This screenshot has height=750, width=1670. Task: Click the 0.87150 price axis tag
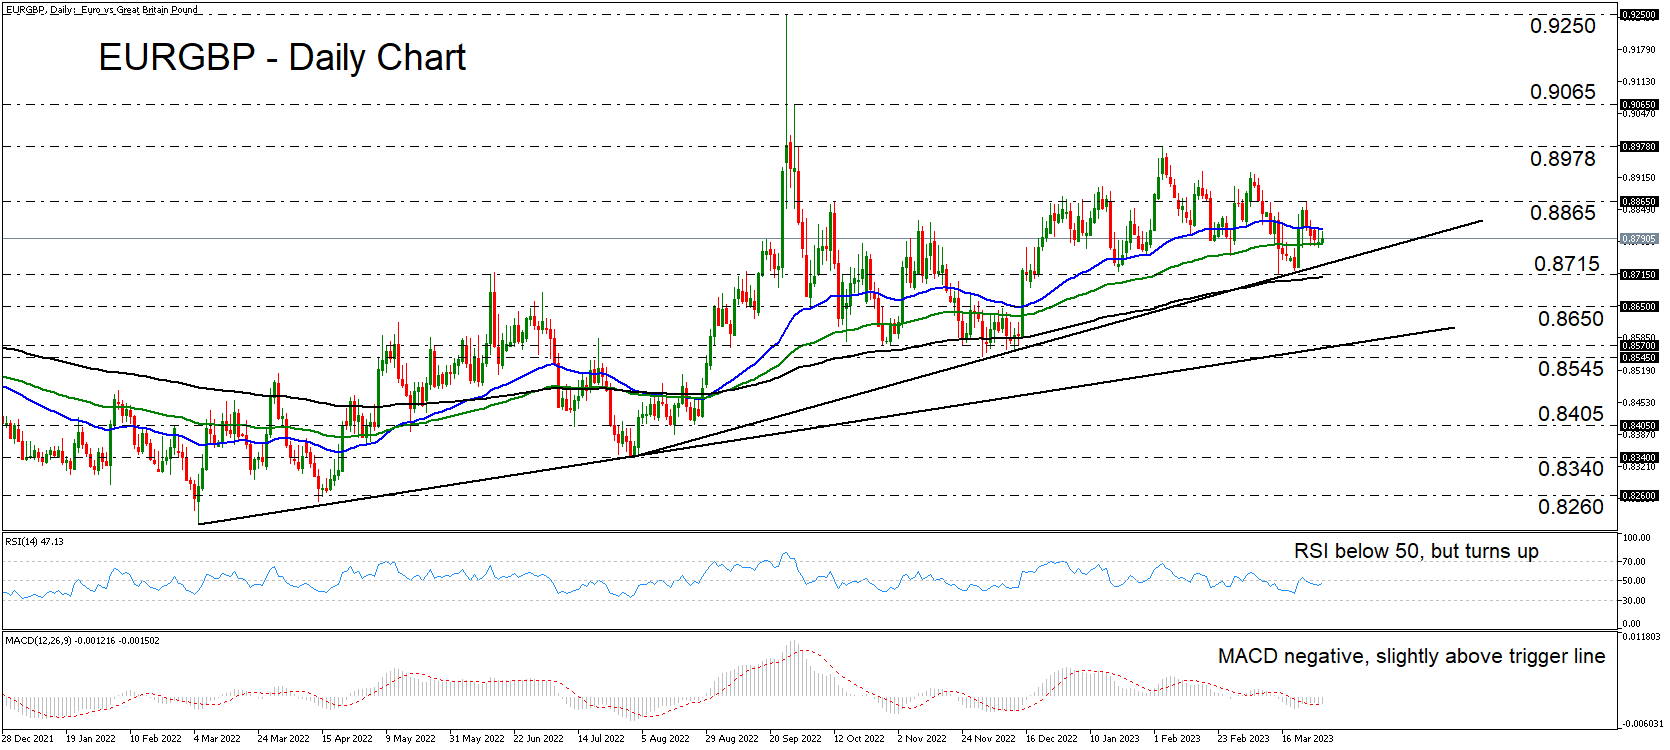1639,274
